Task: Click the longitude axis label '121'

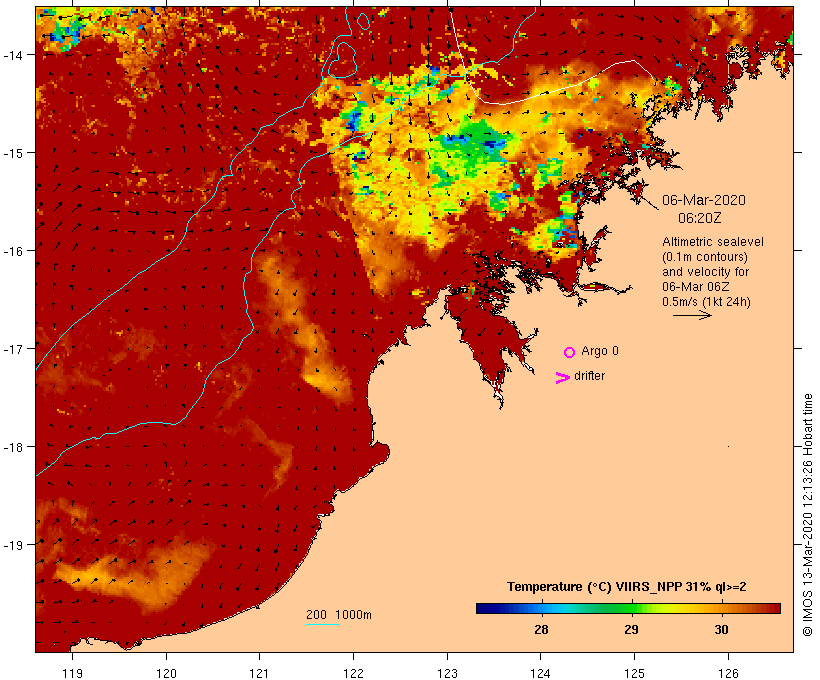Action: coord(259,673)
